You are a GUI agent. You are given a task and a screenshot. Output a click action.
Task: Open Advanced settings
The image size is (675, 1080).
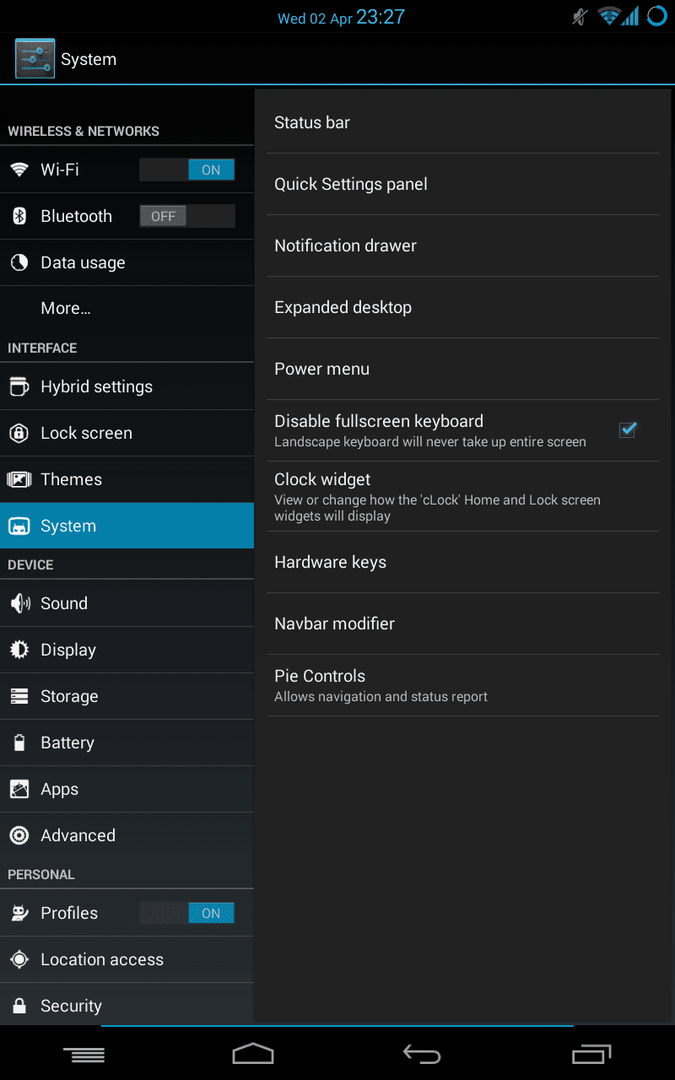coord(127,835)
